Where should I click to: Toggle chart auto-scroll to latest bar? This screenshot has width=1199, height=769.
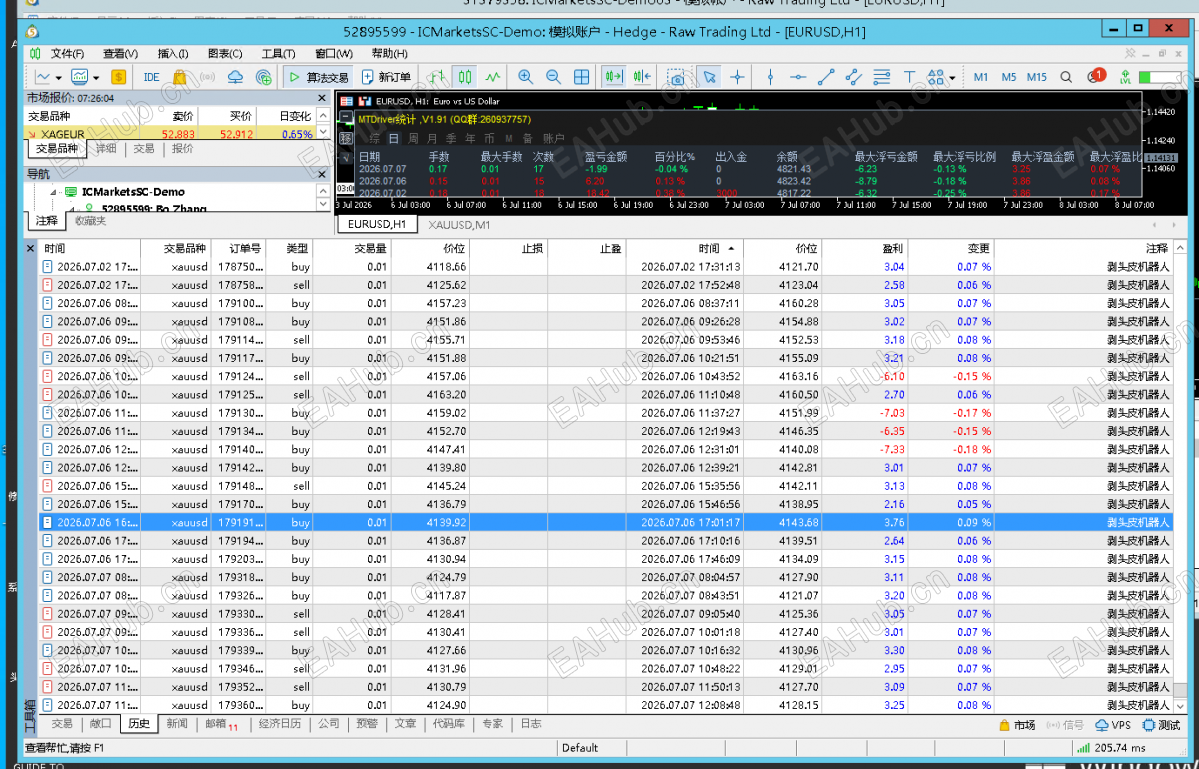coord(613,77)
